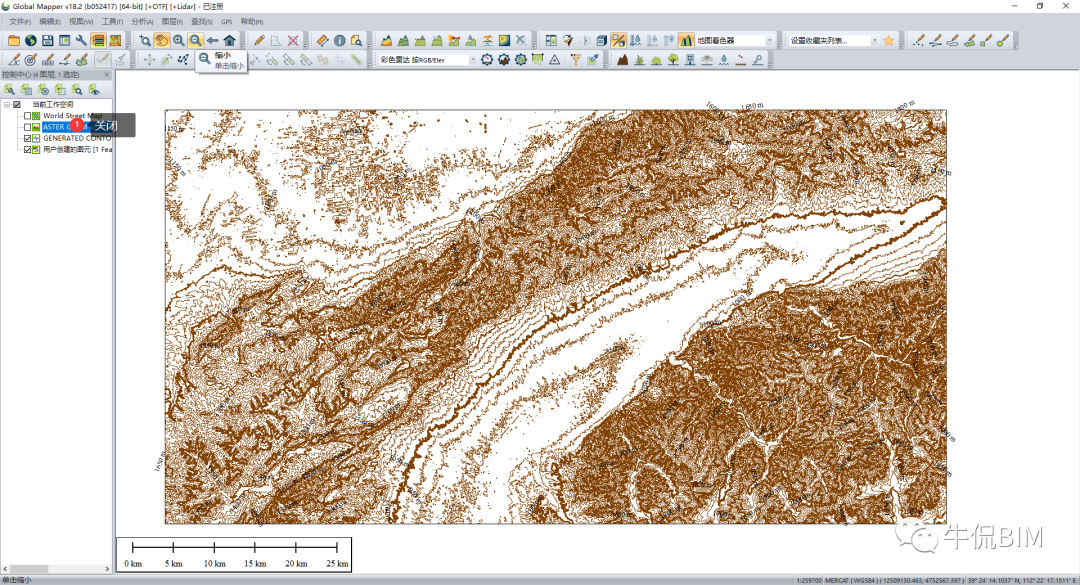Select the Zoom In magnifier tool
Viewport: 1080px width, 585px height.
pyautogui.click(x=178, y=40)
